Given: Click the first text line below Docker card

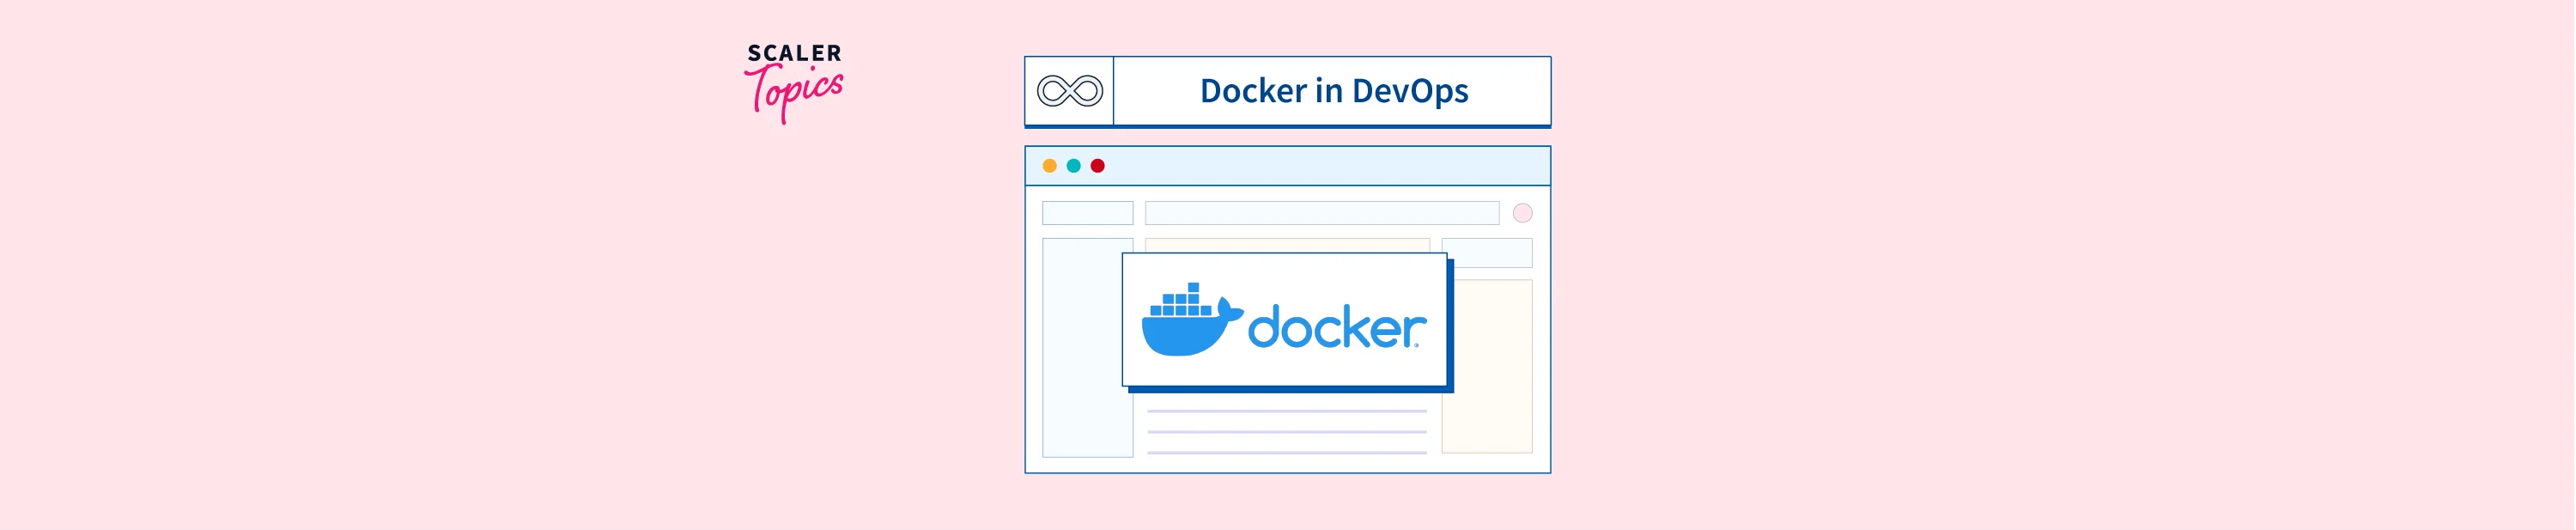Looking at the screenshot, I should tap(1286, 411).
